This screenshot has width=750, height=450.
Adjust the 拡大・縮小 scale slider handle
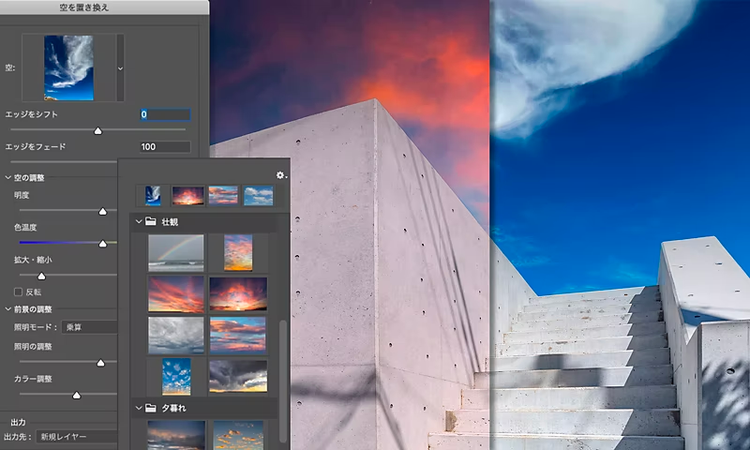click(x=42, y=276)
